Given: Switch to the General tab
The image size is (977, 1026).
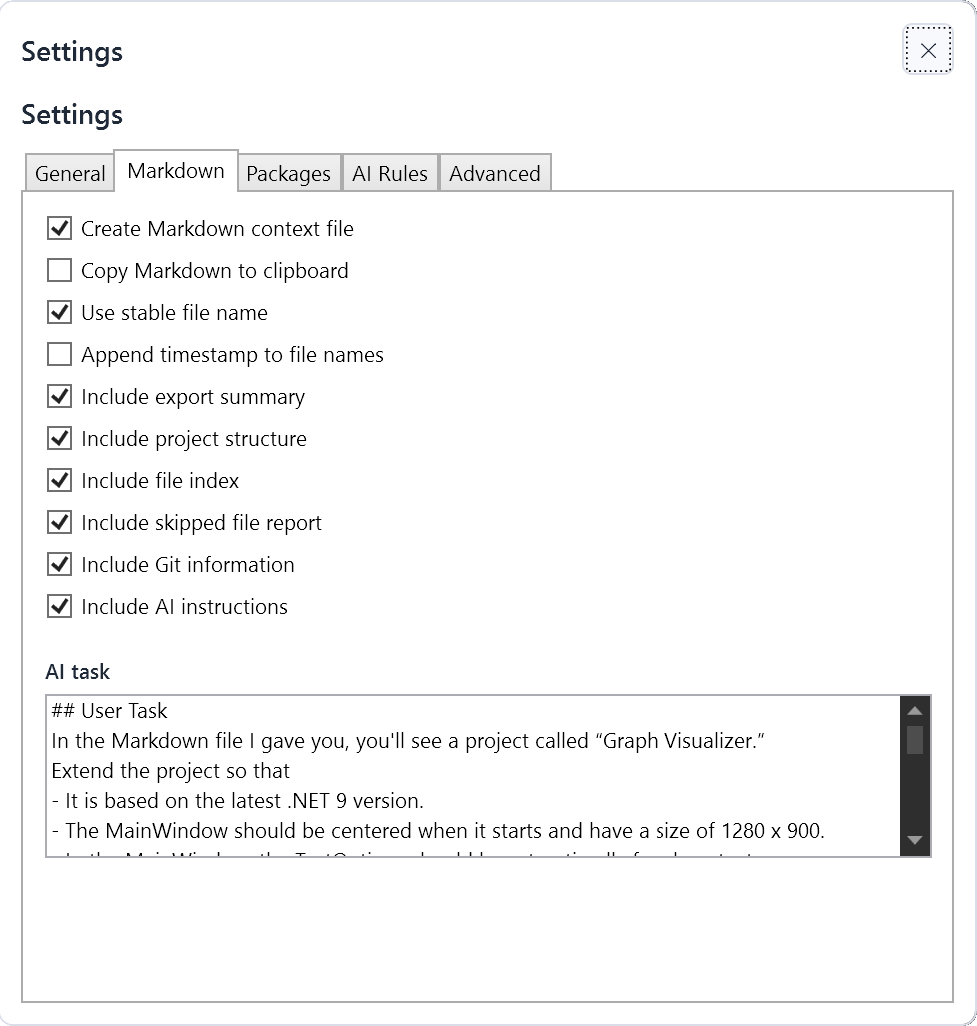Looking at the screenshot, I should click(x=70, y=173).
